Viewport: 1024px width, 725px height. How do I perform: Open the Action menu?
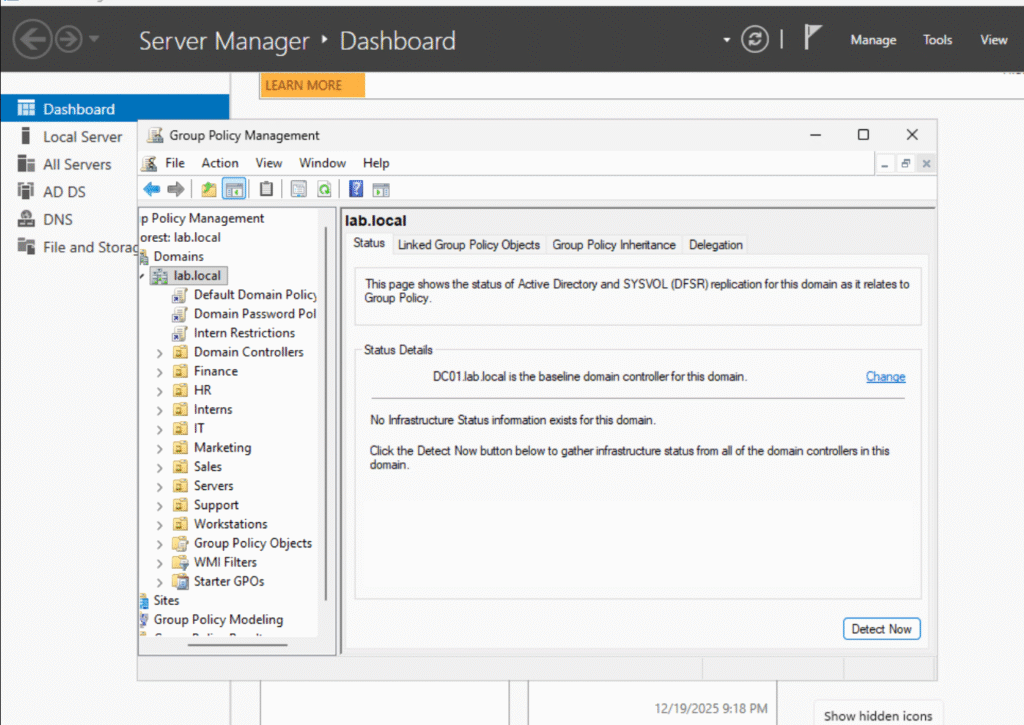(x=220, y=163)
